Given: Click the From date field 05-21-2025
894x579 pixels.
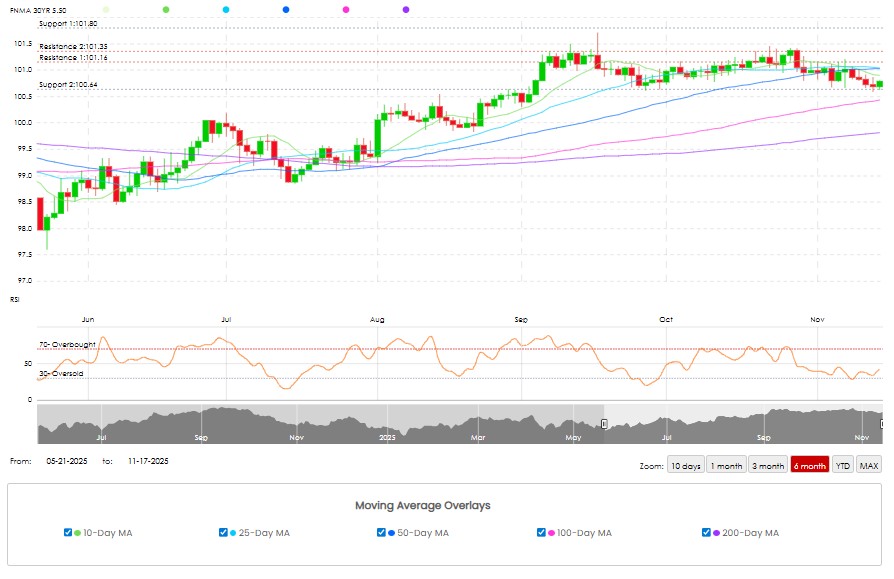Looking at the screenshot, I should [68, 462].
